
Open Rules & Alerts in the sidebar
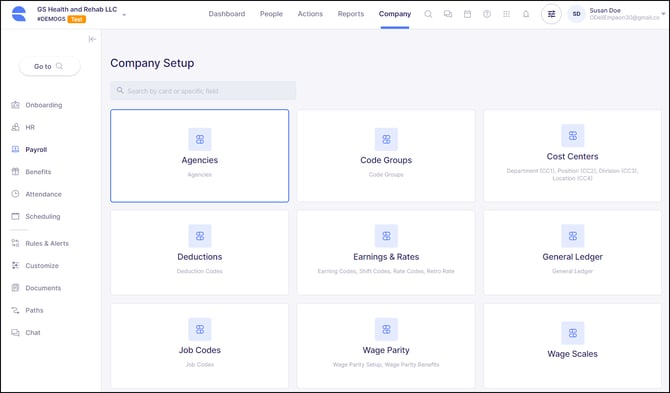click(47, 243)
